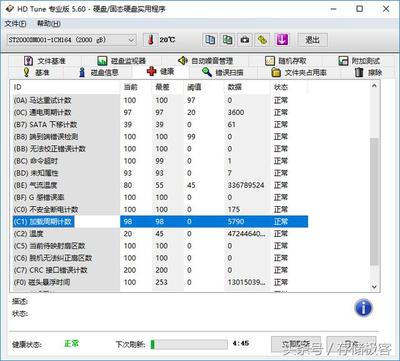Click the copy text to clipboard icon
Image resolution: width=400 pixels, height=361 pixels.
210,40
